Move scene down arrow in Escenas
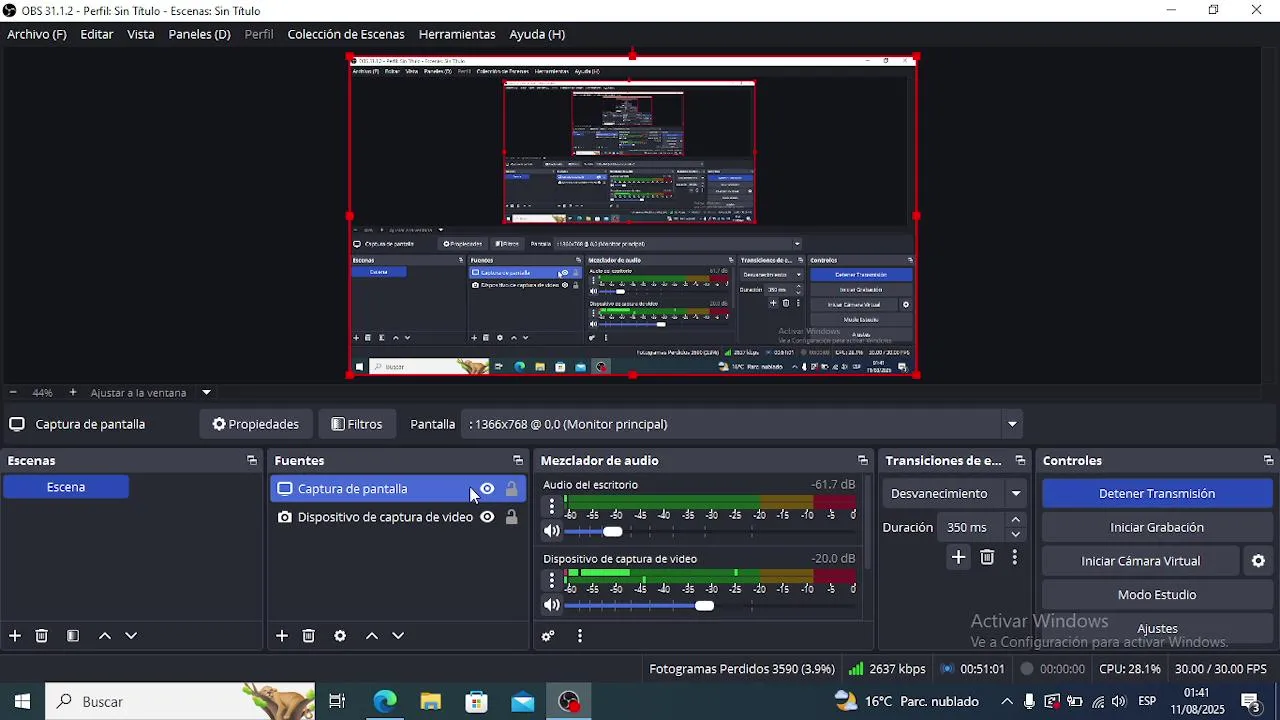Image resolution: width=1280 pixels, height=720 pixels. pyautogui.click(x=131, y=636)
